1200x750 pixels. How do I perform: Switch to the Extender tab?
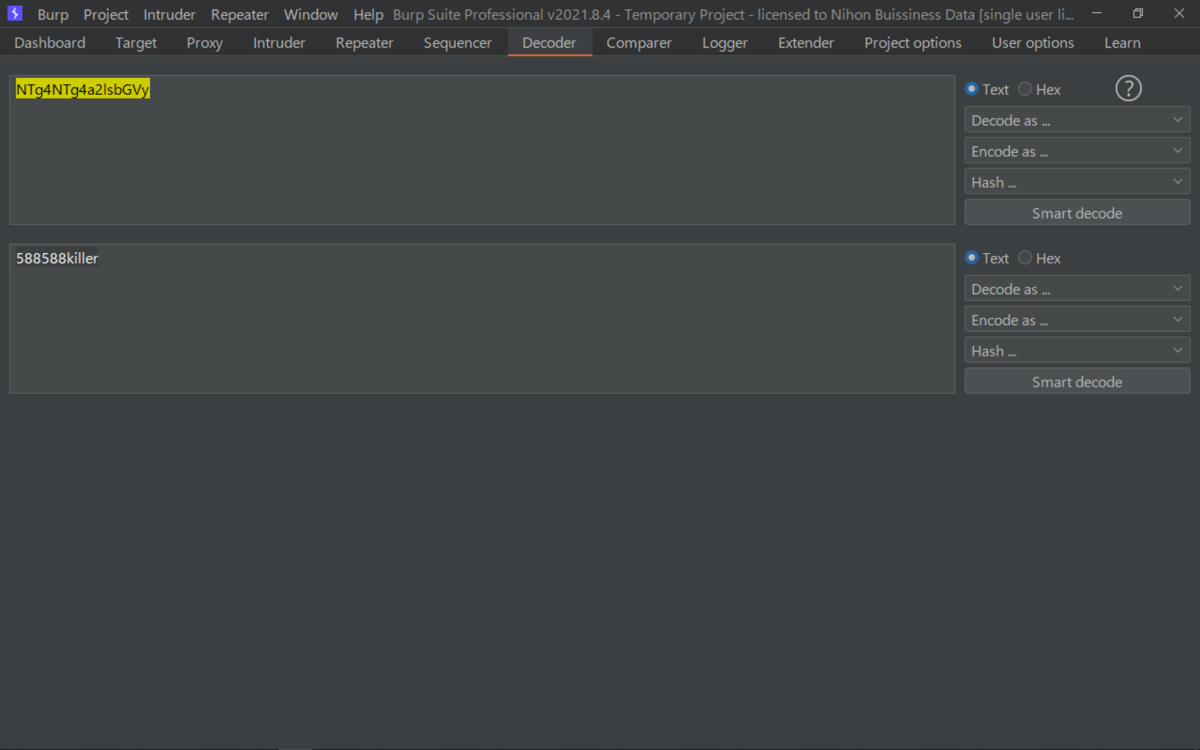pyautogui.click(x=806, y=43)
